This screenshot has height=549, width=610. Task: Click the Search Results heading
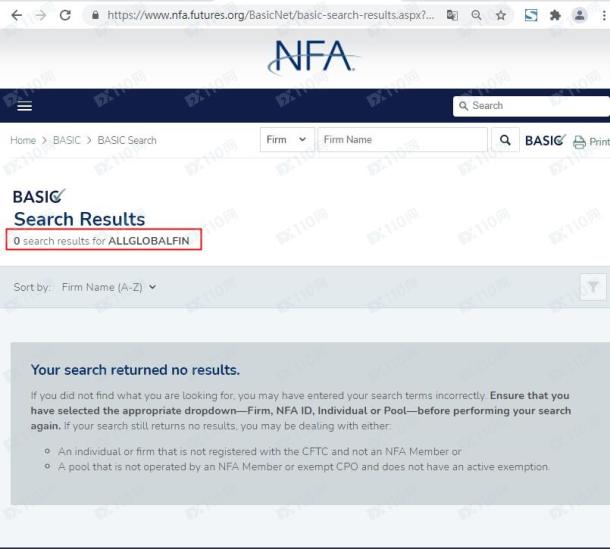click(79, 219)
